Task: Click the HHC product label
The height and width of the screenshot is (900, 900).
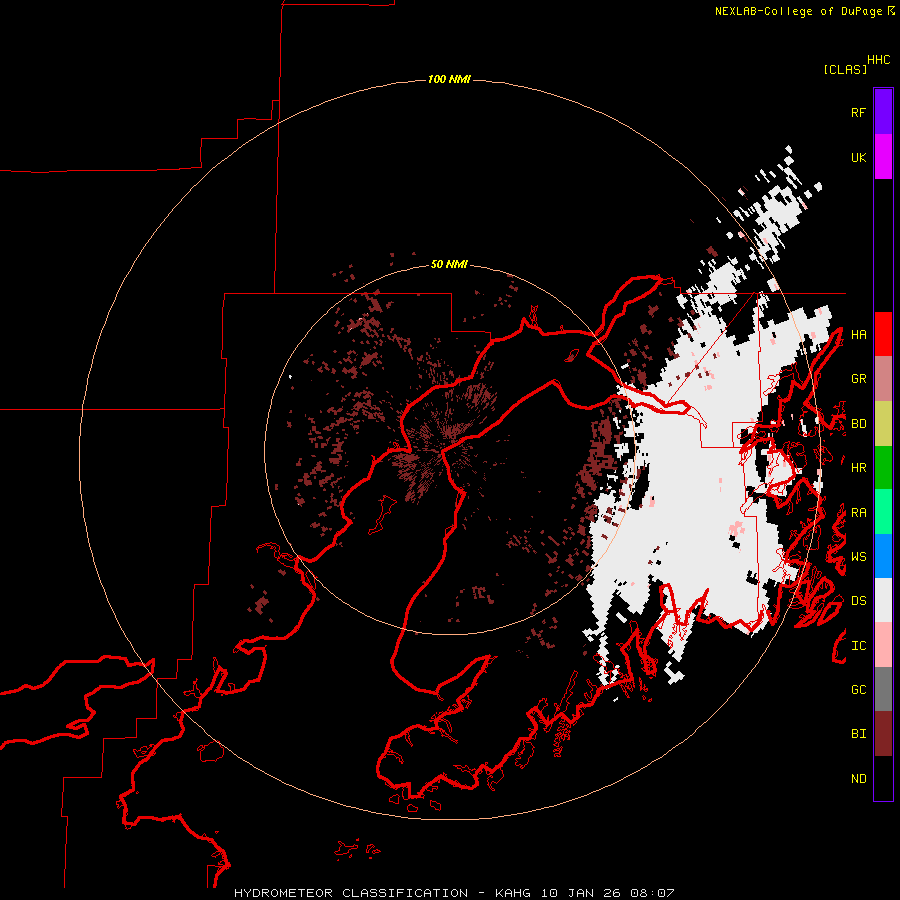Action: pyautogui.click(x=879, y=60)
